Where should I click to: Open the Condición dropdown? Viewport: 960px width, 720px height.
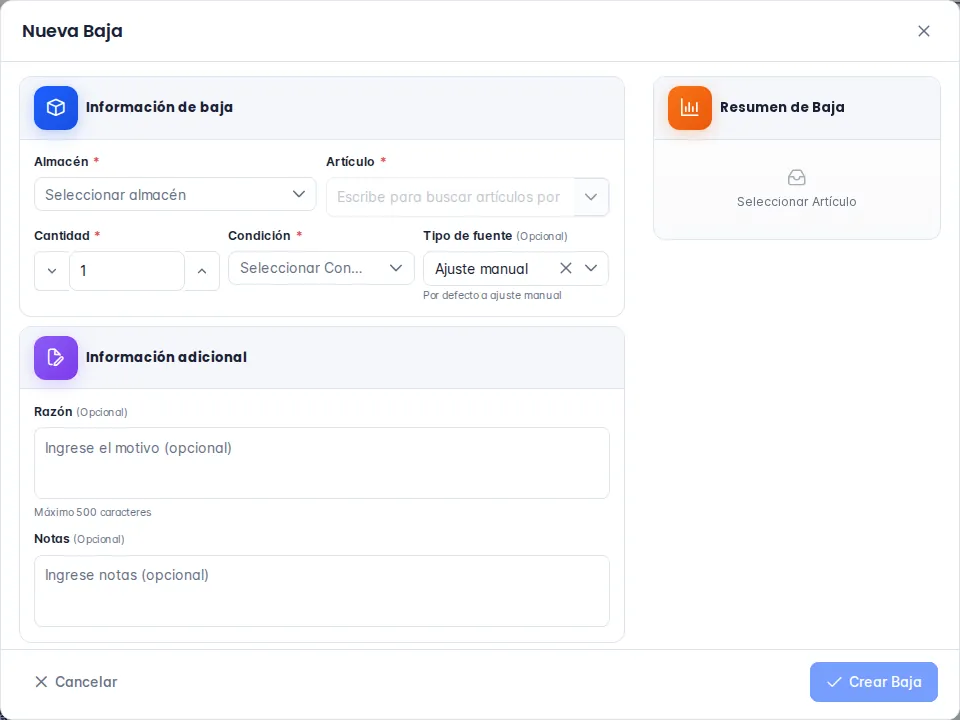321,268
